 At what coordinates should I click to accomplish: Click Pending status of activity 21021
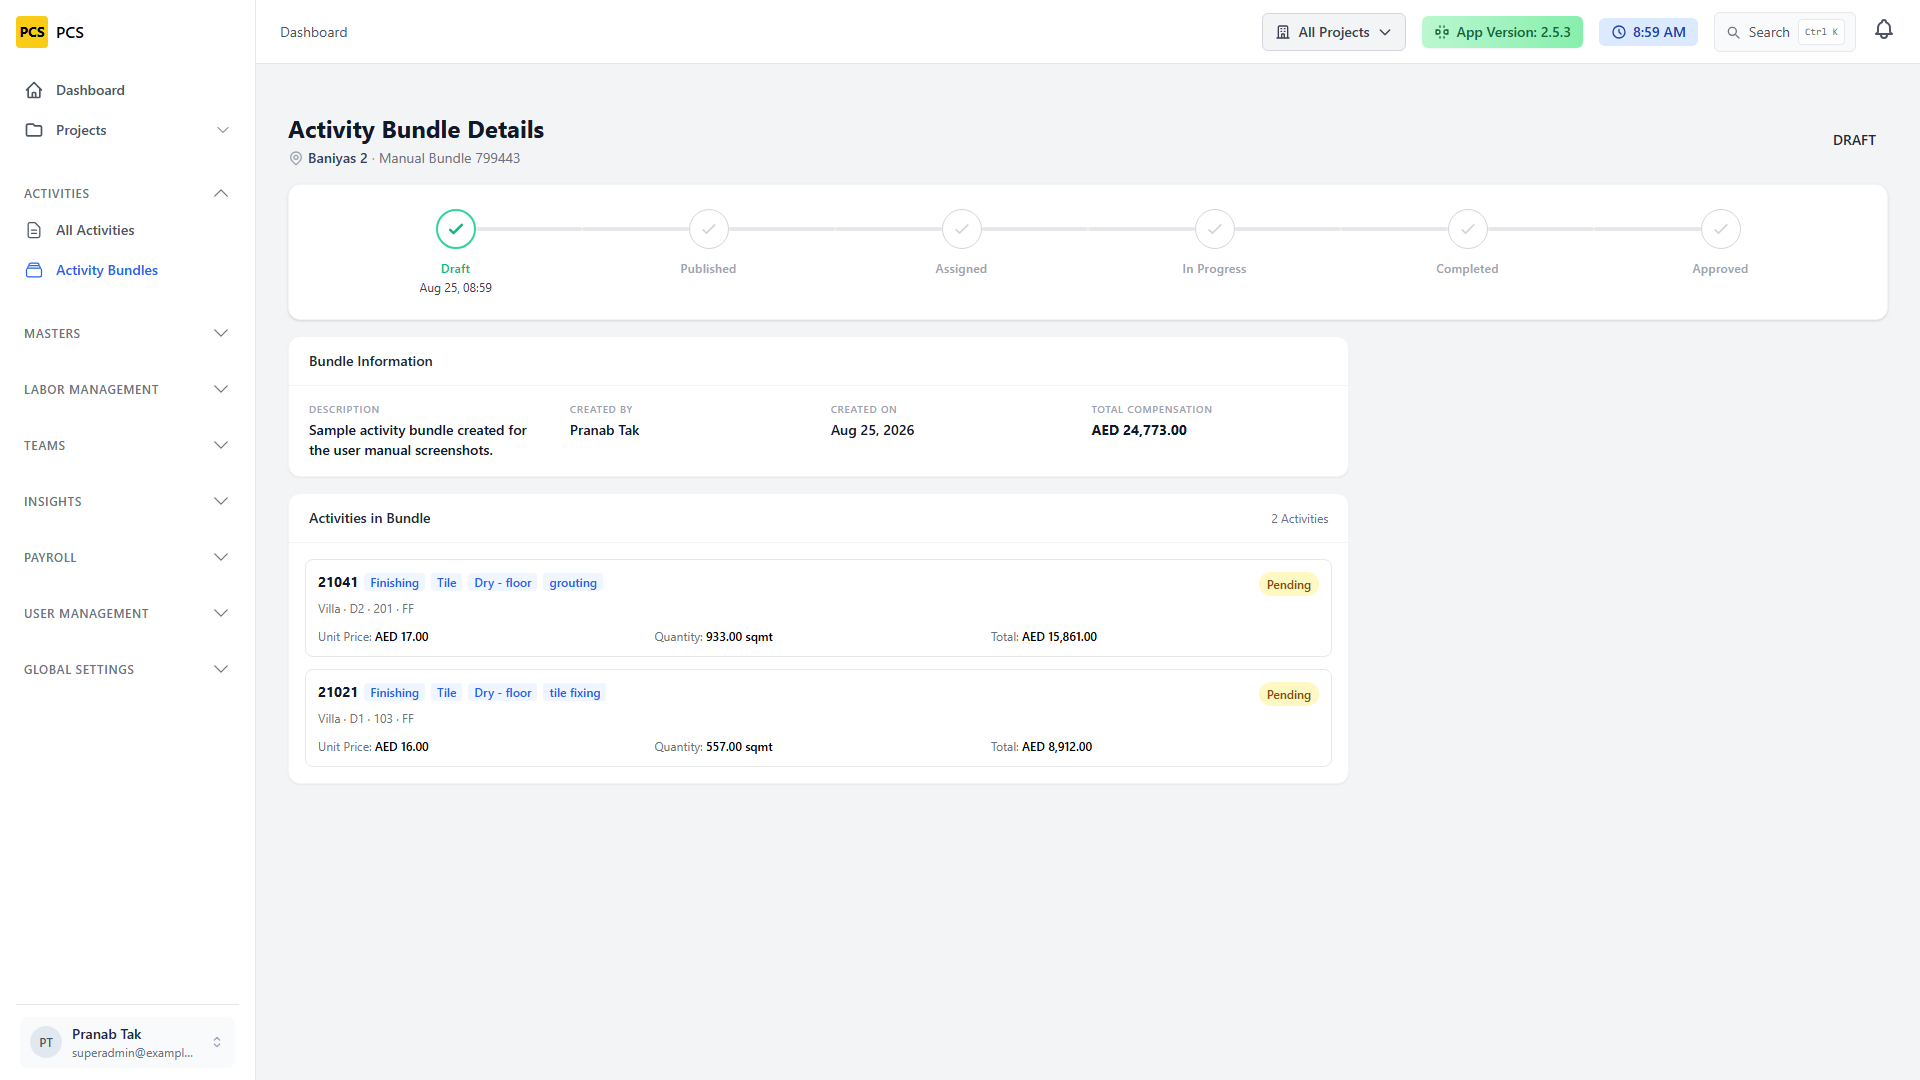1288,695
